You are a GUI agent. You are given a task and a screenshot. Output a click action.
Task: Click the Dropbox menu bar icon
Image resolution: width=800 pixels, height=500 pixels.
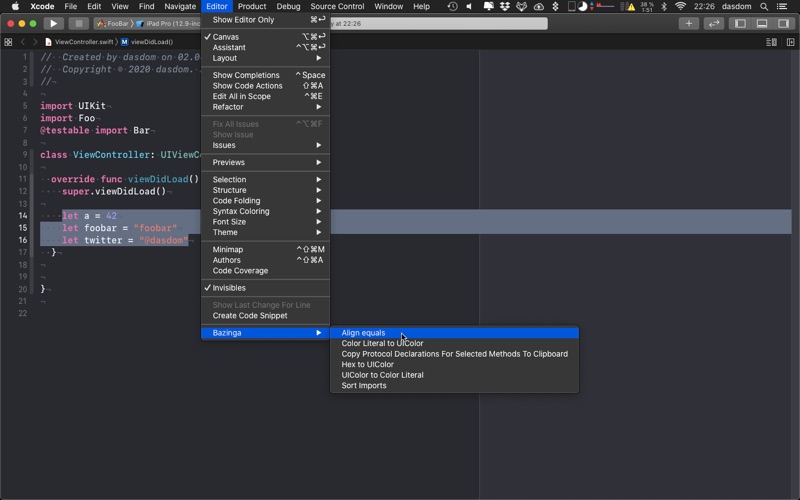coord(505,6)
